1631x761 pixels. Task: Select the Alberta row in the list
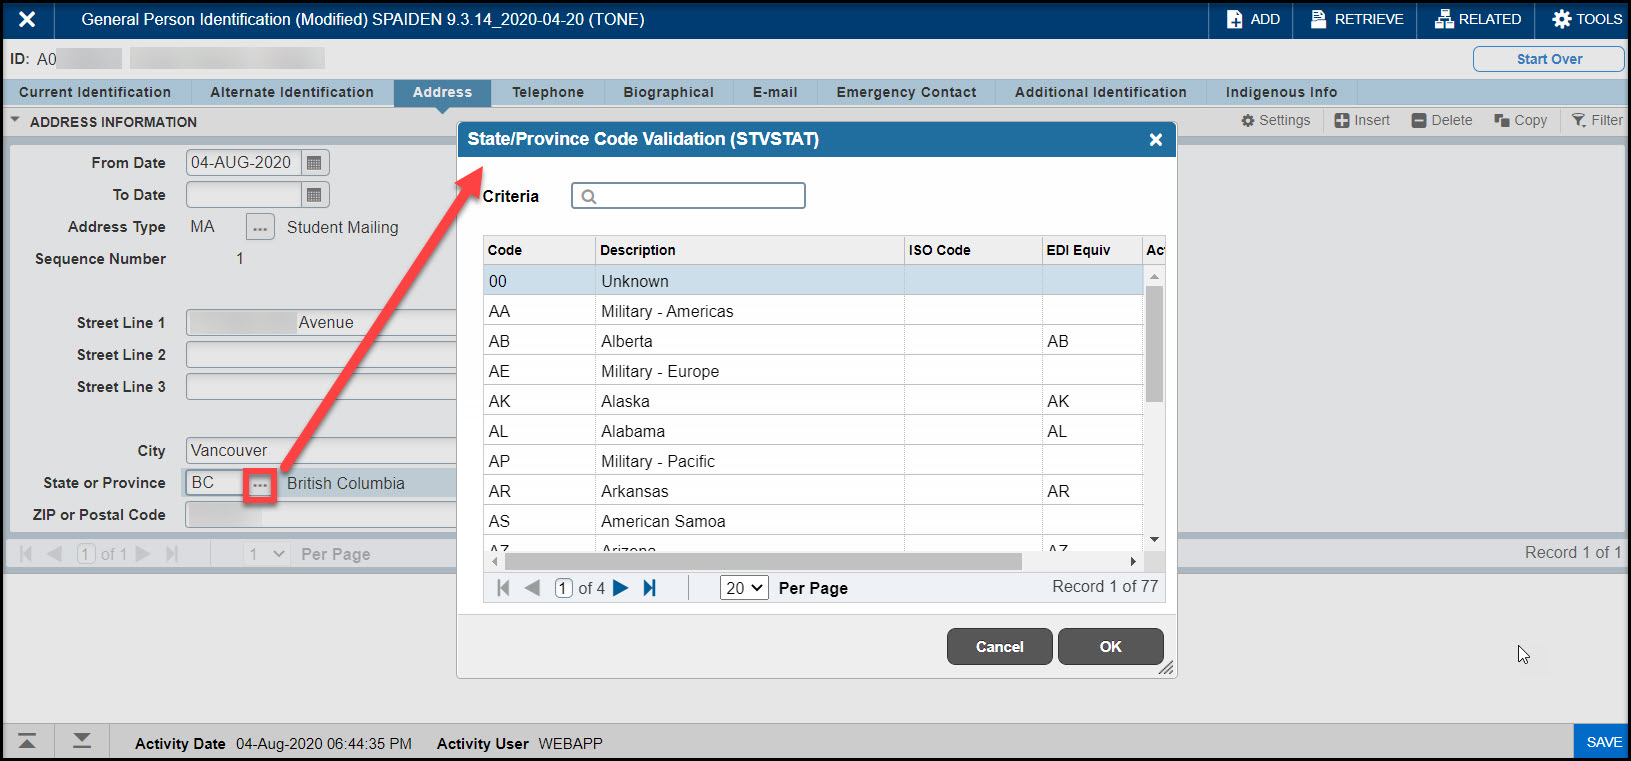pos(627,341)
